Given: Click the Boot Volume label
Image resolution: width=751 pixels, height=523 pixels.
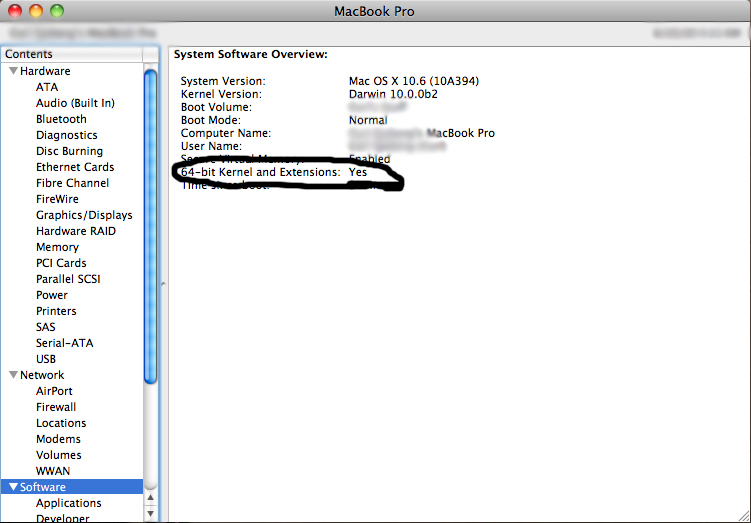Looking at the screenshot, I should pos(216,107).
